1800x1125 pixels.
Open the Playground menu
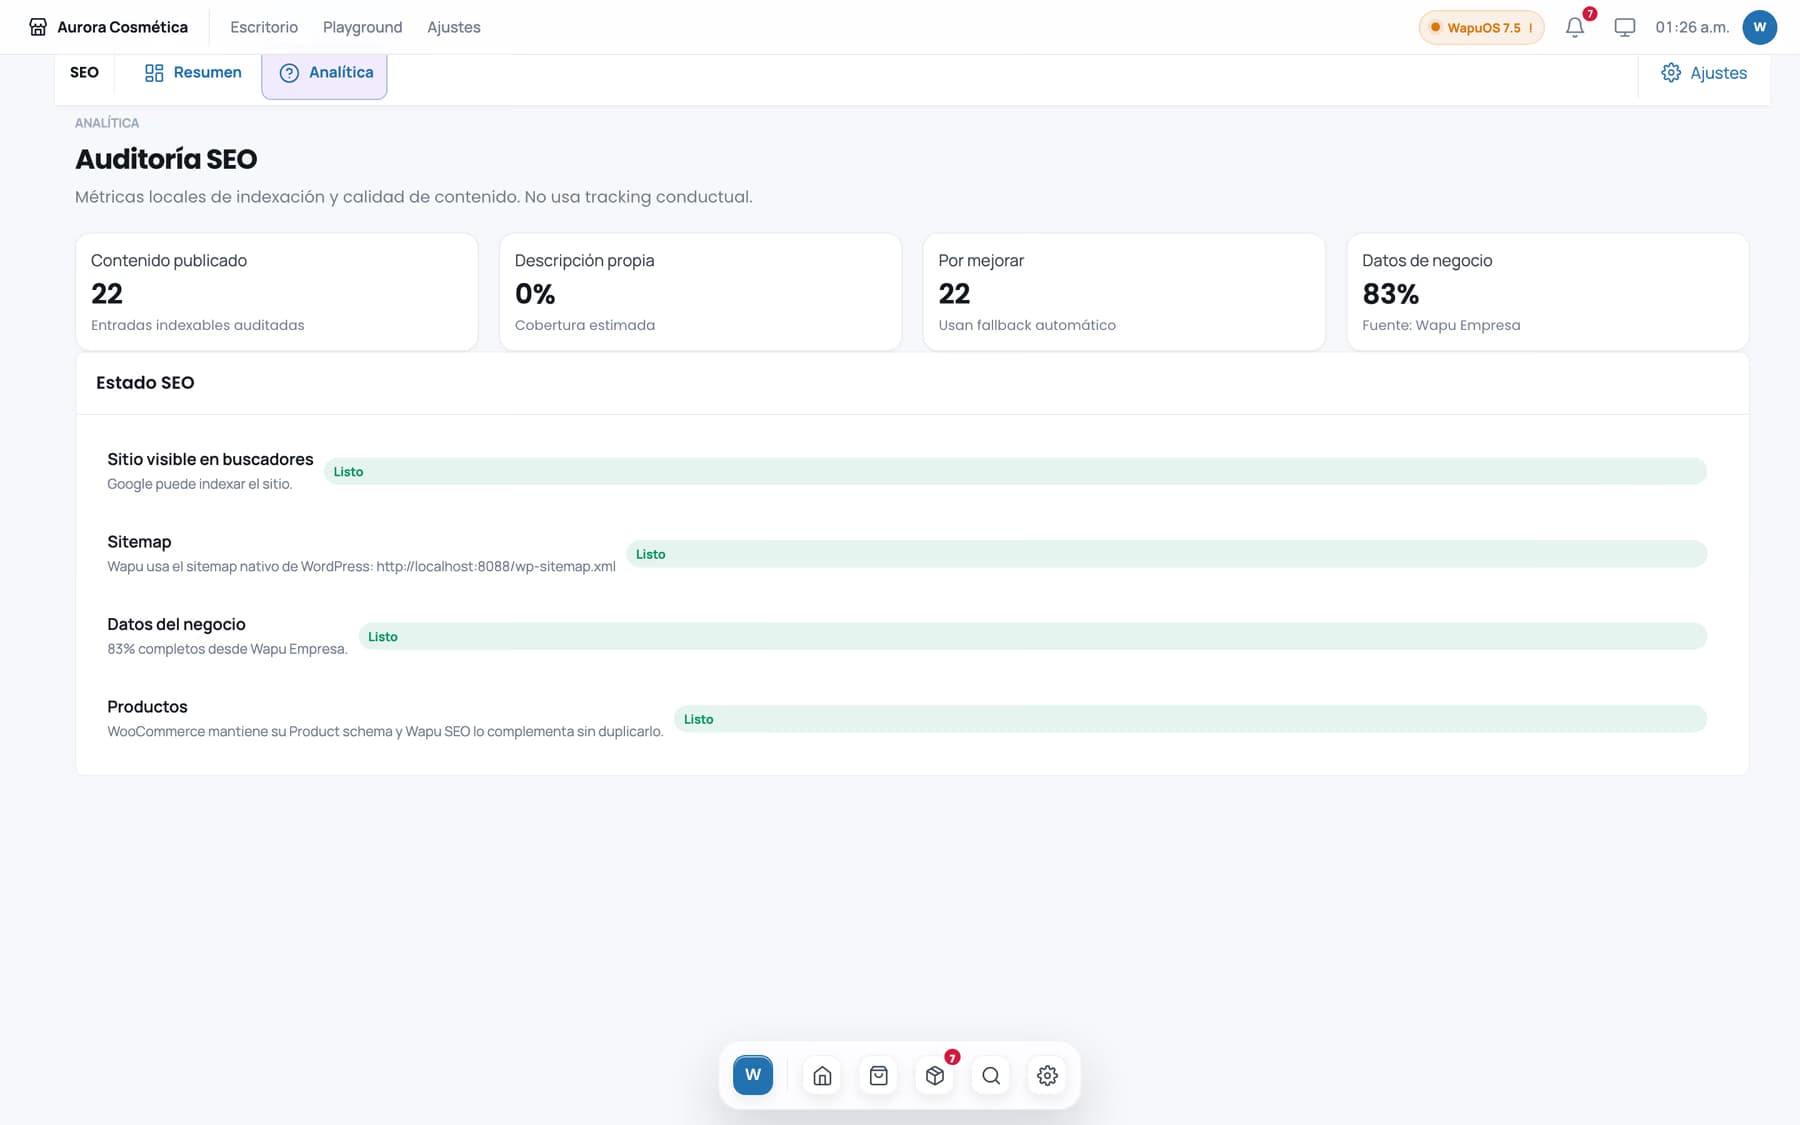tap(362, 27)
